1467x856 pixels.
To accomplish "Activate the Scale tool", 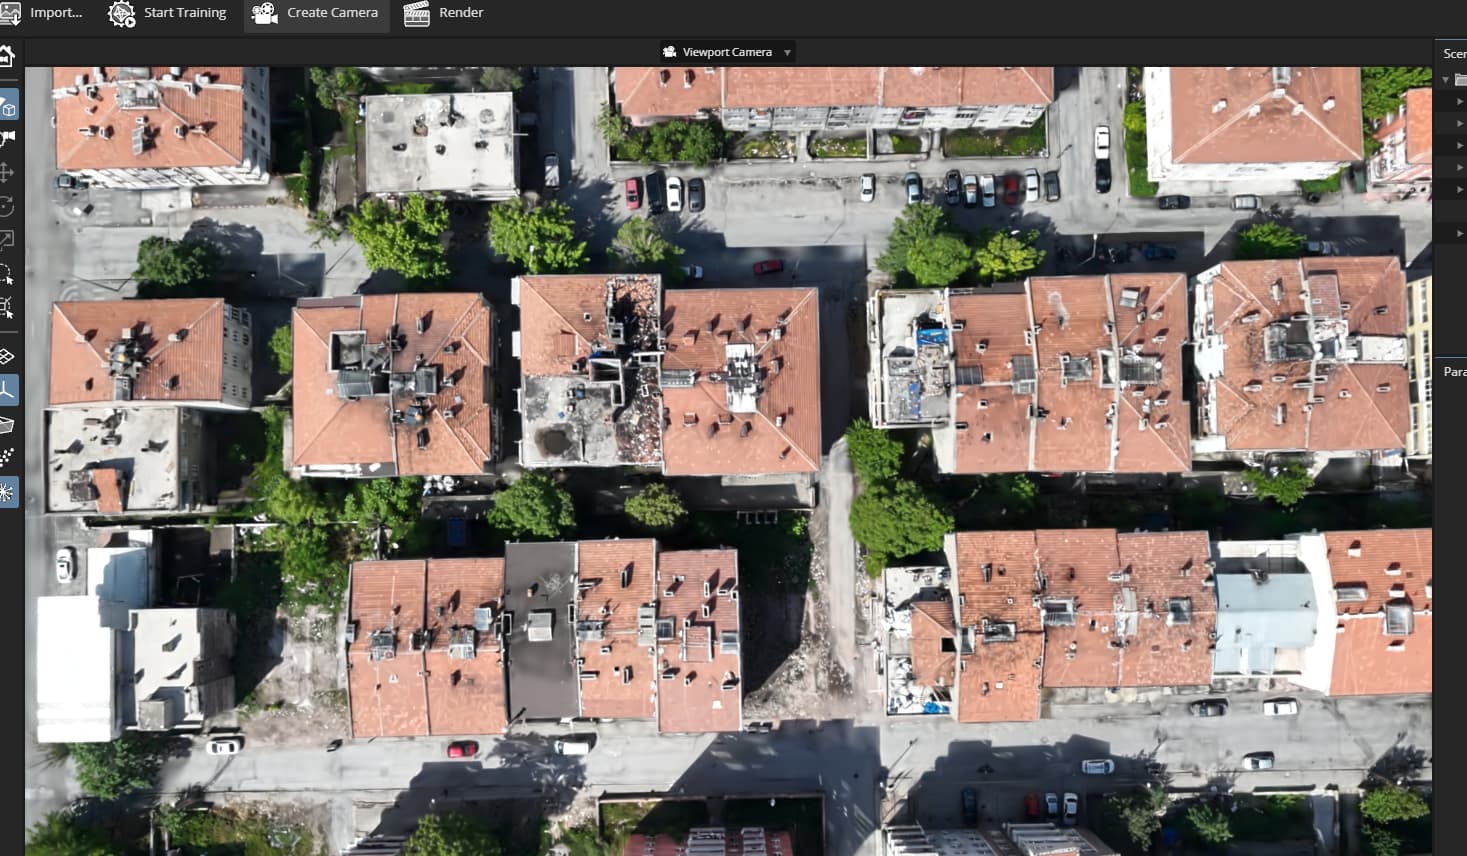I will pos(7,239).
